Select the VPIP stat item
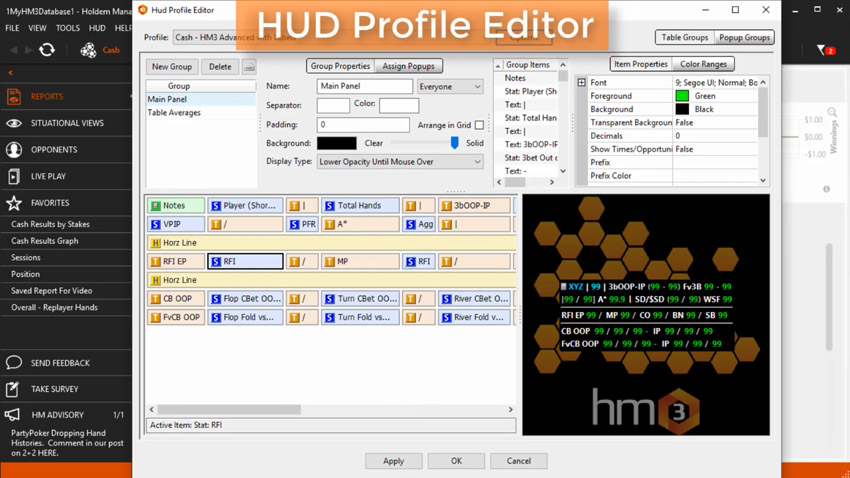 176,224
